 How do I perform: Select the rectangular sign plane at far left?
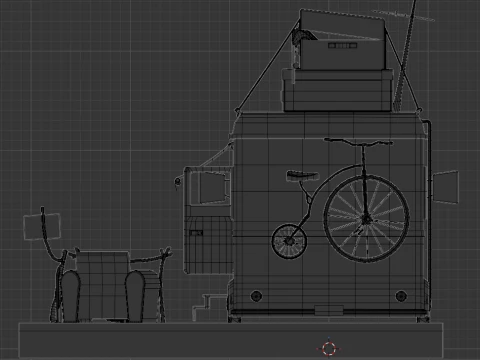point(42,227)
